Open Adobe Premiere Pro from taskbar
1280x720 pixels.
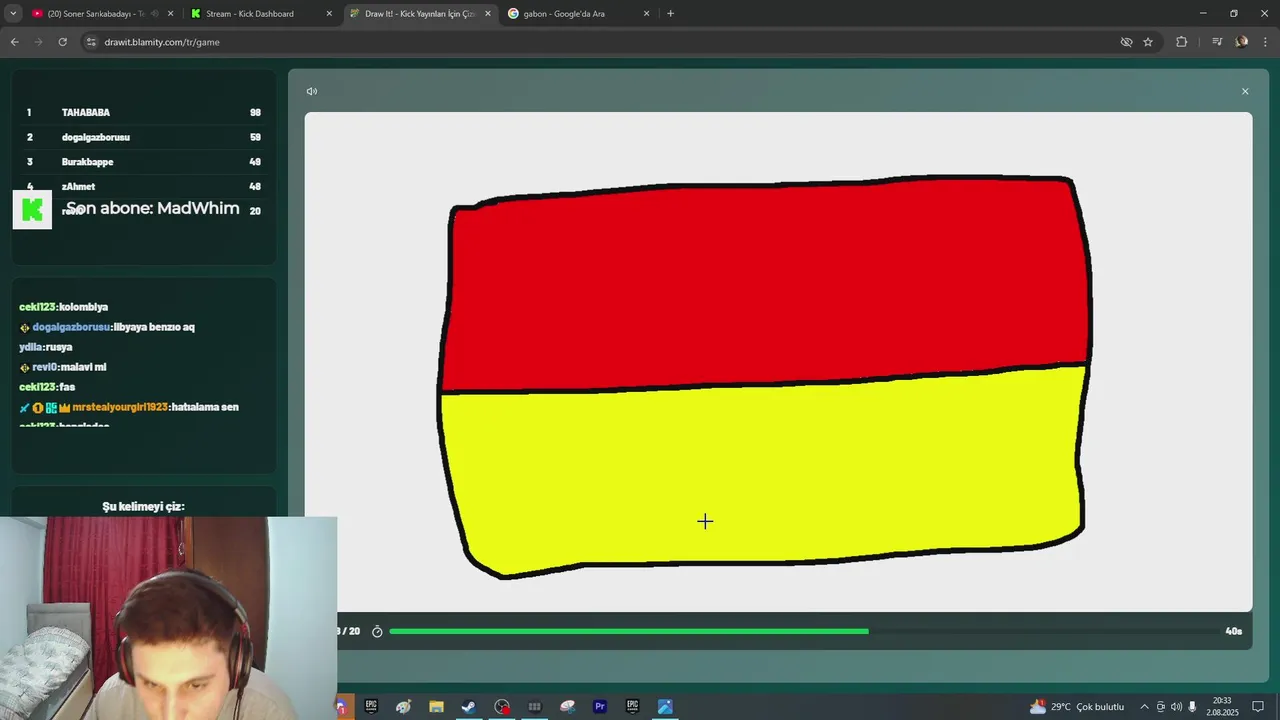(600, 706)
